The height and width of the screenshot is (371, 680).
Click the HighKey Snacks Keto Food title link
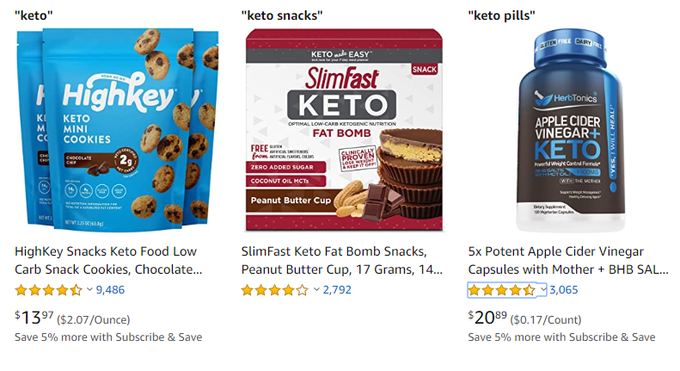point(108,260)
